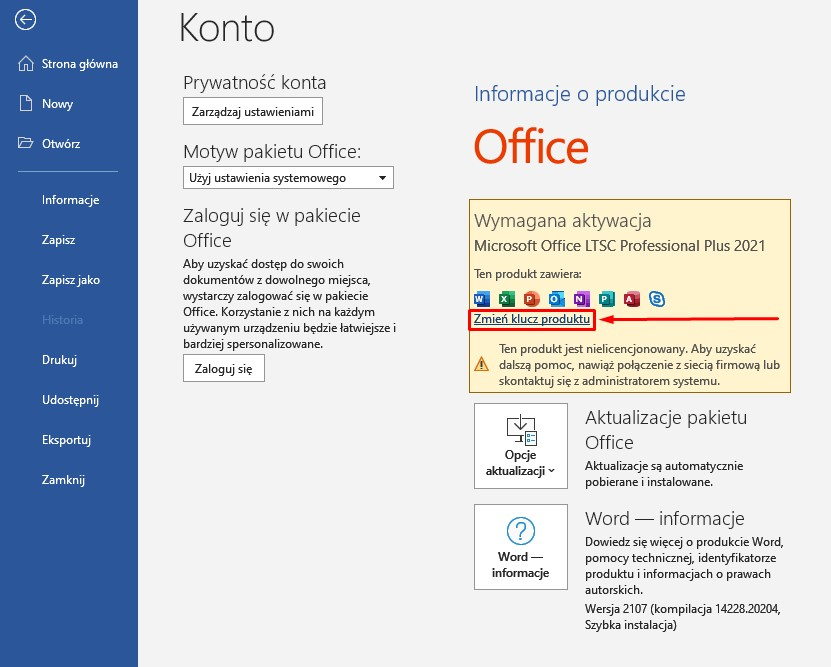The height and width of the screenshot is (667, 831).
Task: Select Zamknij in sidebar
Action: pyautogui.click(x=63, y=480)
